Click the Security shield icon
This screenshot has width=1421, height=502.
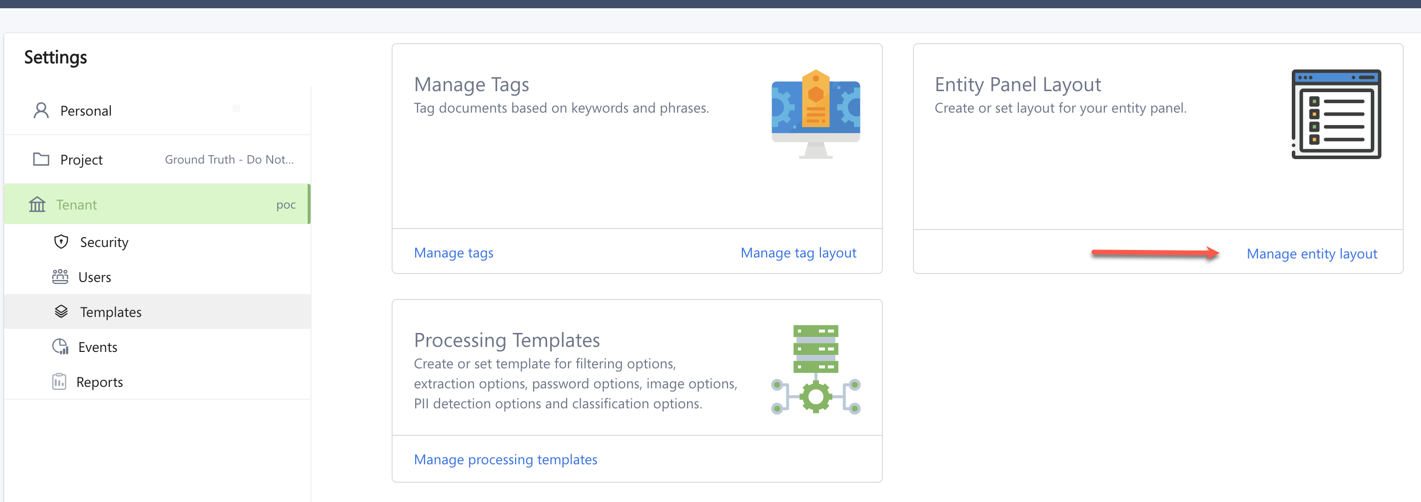pos(61,242)
